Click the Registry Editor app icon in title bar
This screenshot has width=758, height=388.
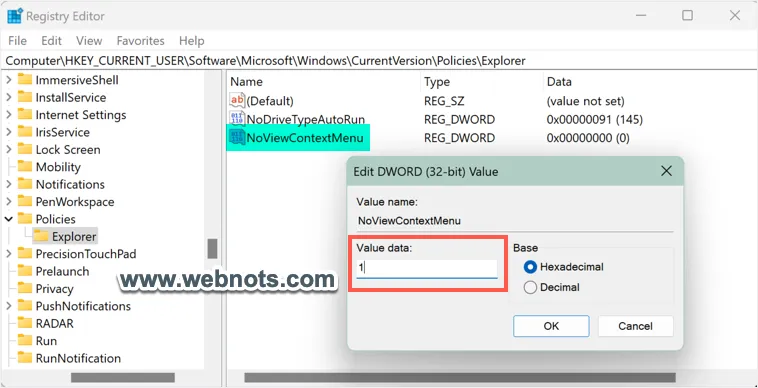[x=15, y=16]
